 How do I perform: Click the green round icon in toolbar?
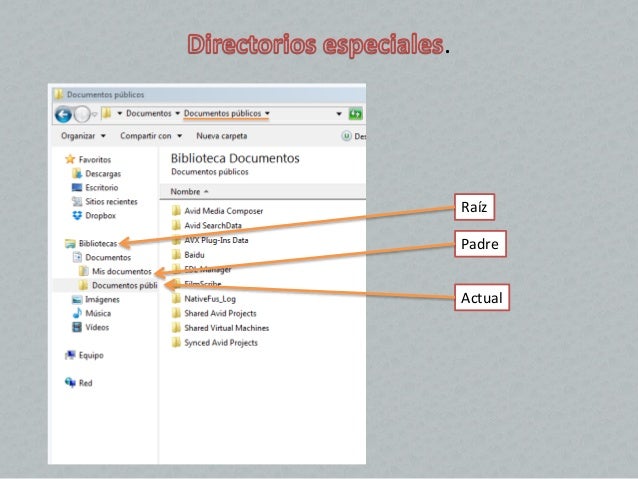[346, 136]
